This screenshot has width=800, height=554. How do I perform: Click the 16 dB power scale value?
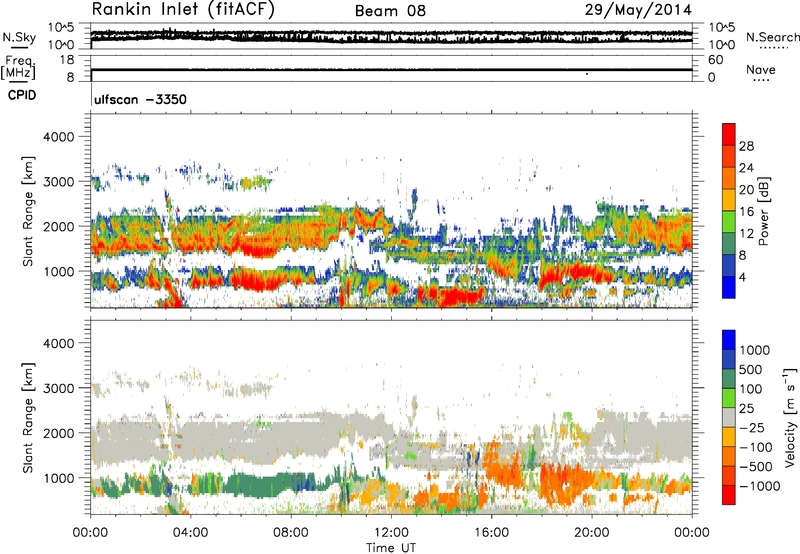tap(746, 212)
